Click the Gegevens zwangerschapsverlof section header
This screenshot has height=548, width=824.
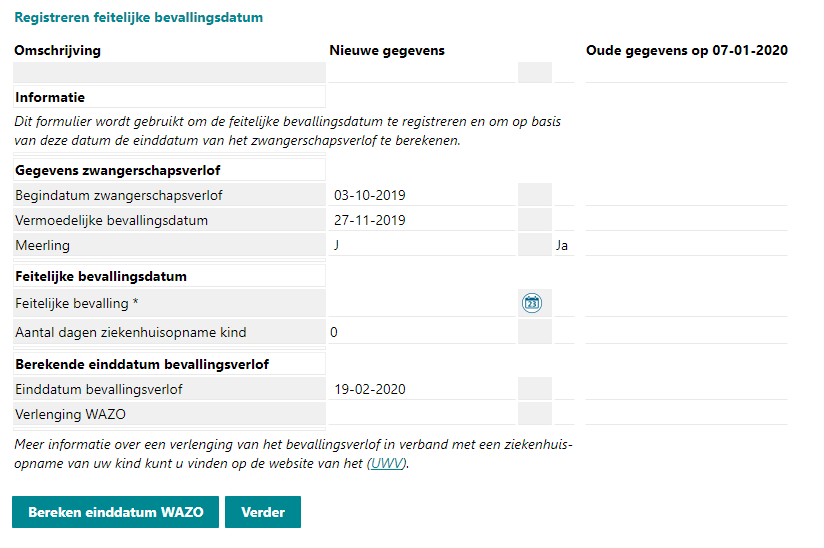[x=118, y=170]
